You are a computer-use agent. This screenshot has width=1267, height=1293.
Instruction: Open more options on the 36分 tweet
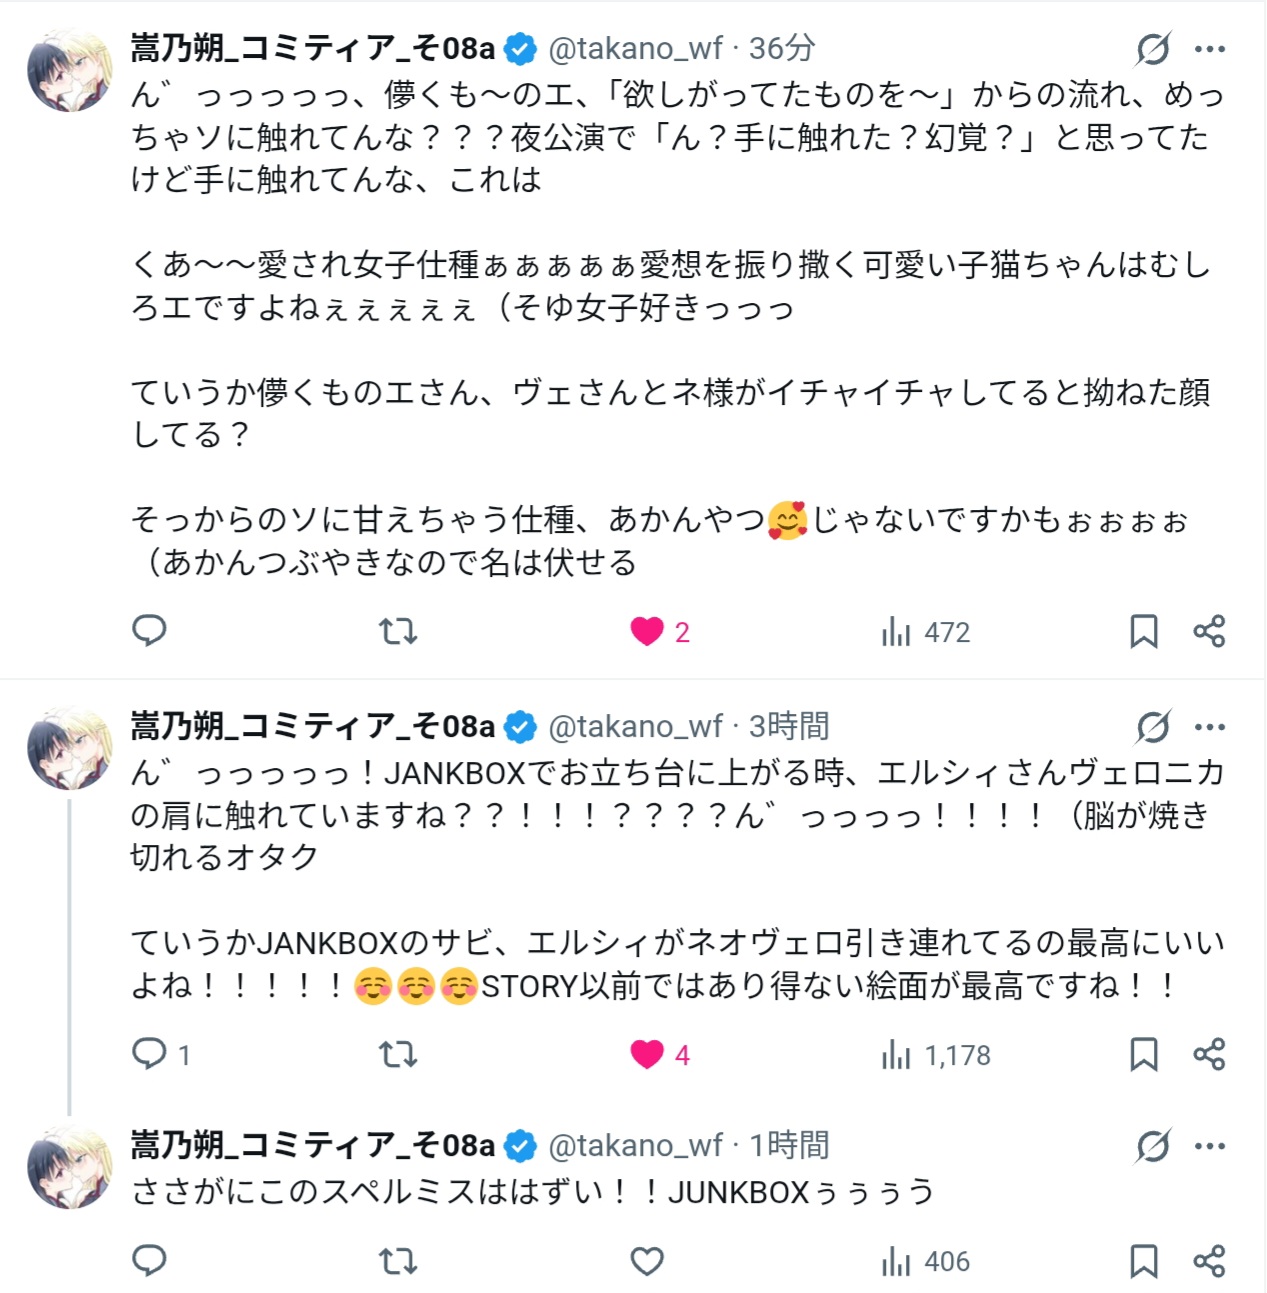[1210, 49]
